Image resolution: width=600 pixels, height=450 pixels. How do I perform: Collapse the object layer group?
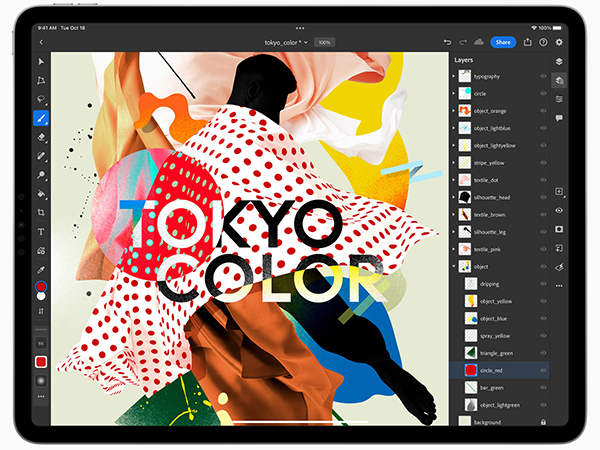[454, 266]
